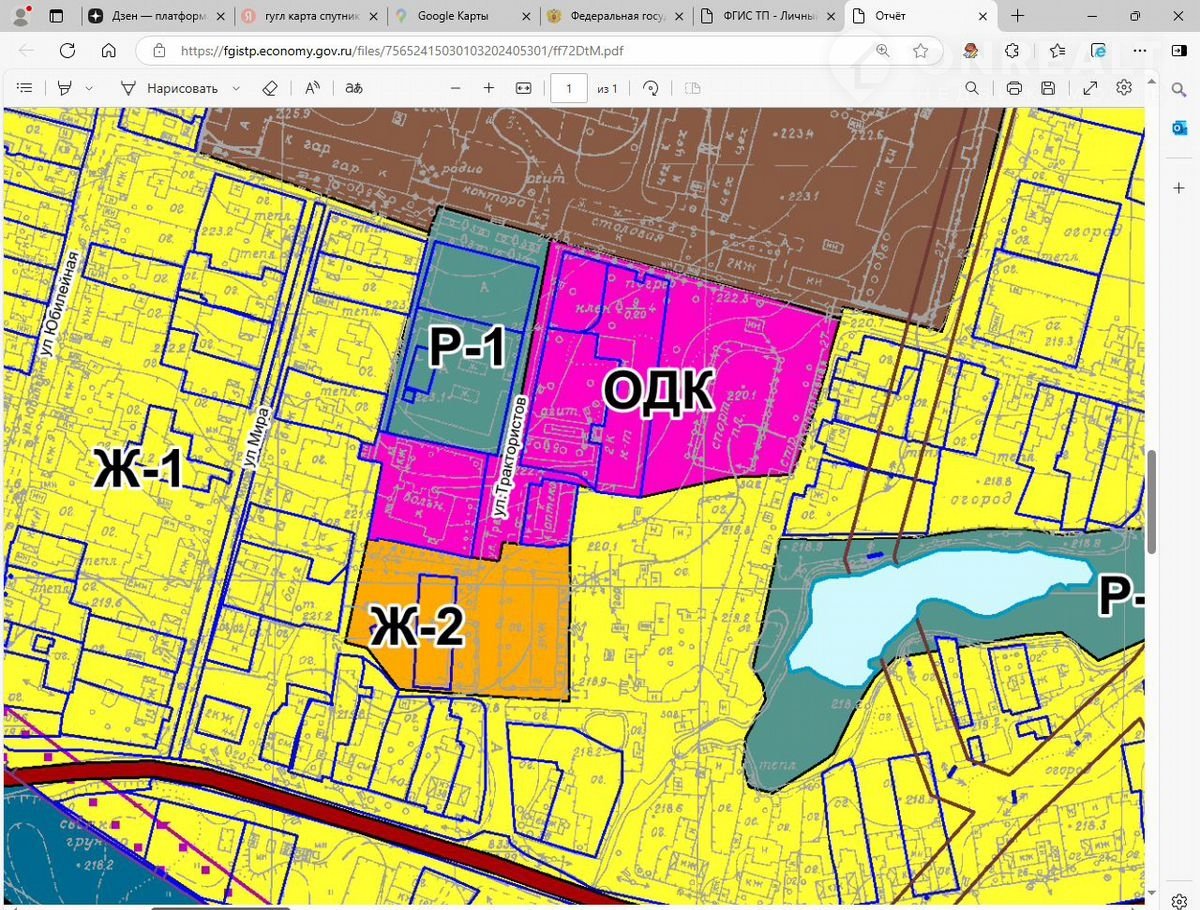Rotate the PDF document
The width and height of the screenshot is (1200, 910).
651,88
